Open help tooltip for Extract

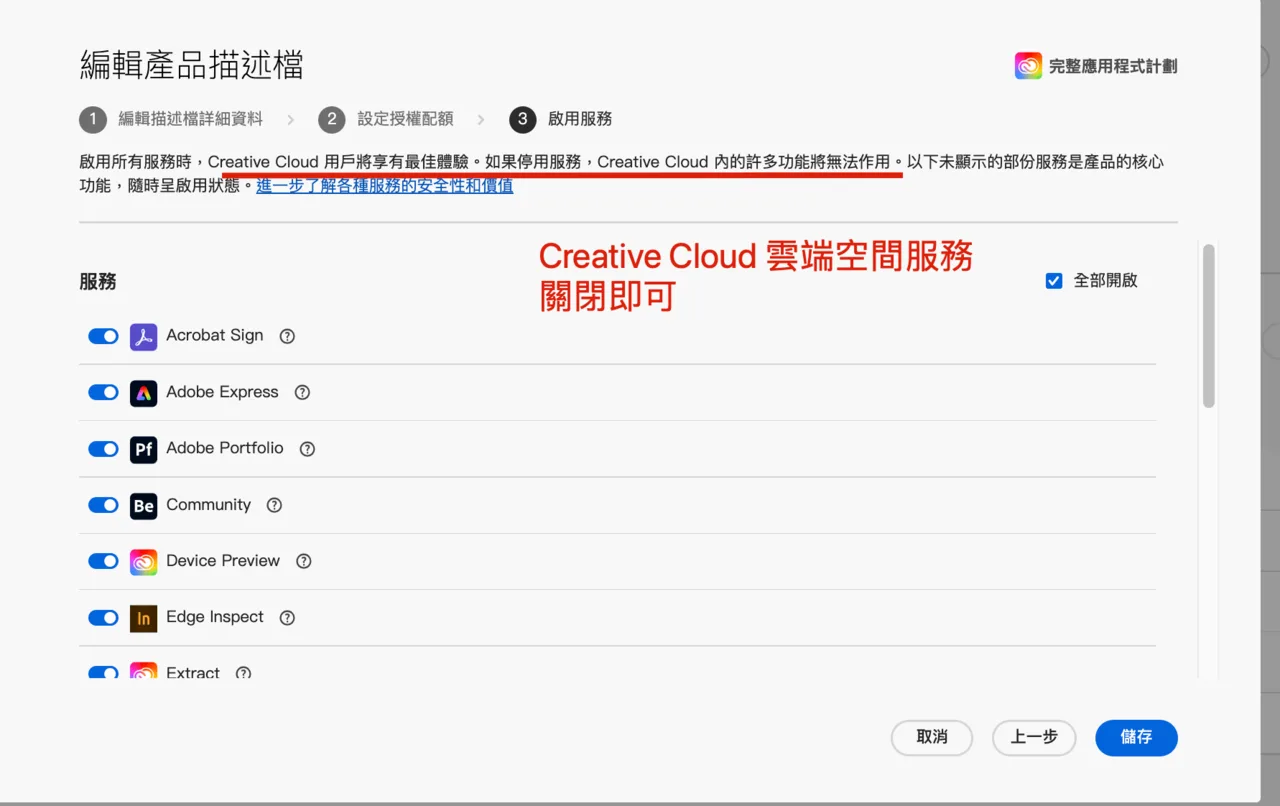tap(243, 673)
